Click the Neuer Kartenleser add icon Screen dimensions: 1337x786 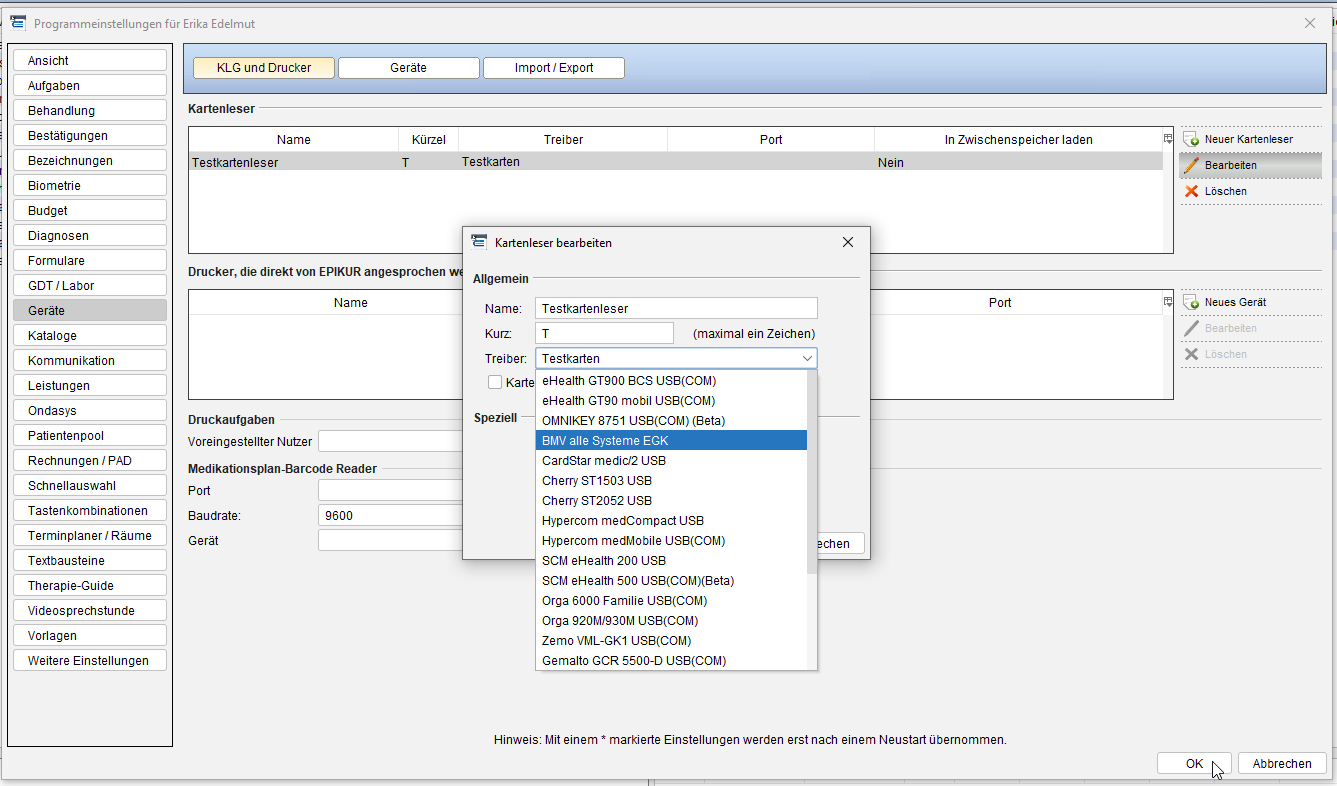(x=1191, y=139)
